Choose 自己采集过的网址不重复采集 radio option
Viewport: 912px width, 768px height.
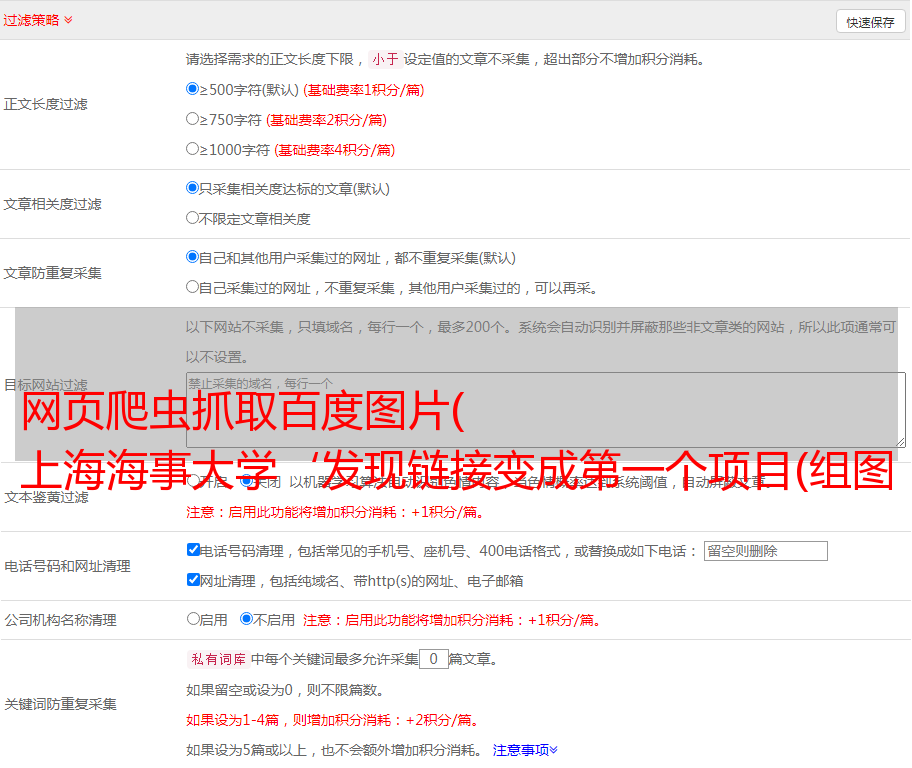point(193,287)
